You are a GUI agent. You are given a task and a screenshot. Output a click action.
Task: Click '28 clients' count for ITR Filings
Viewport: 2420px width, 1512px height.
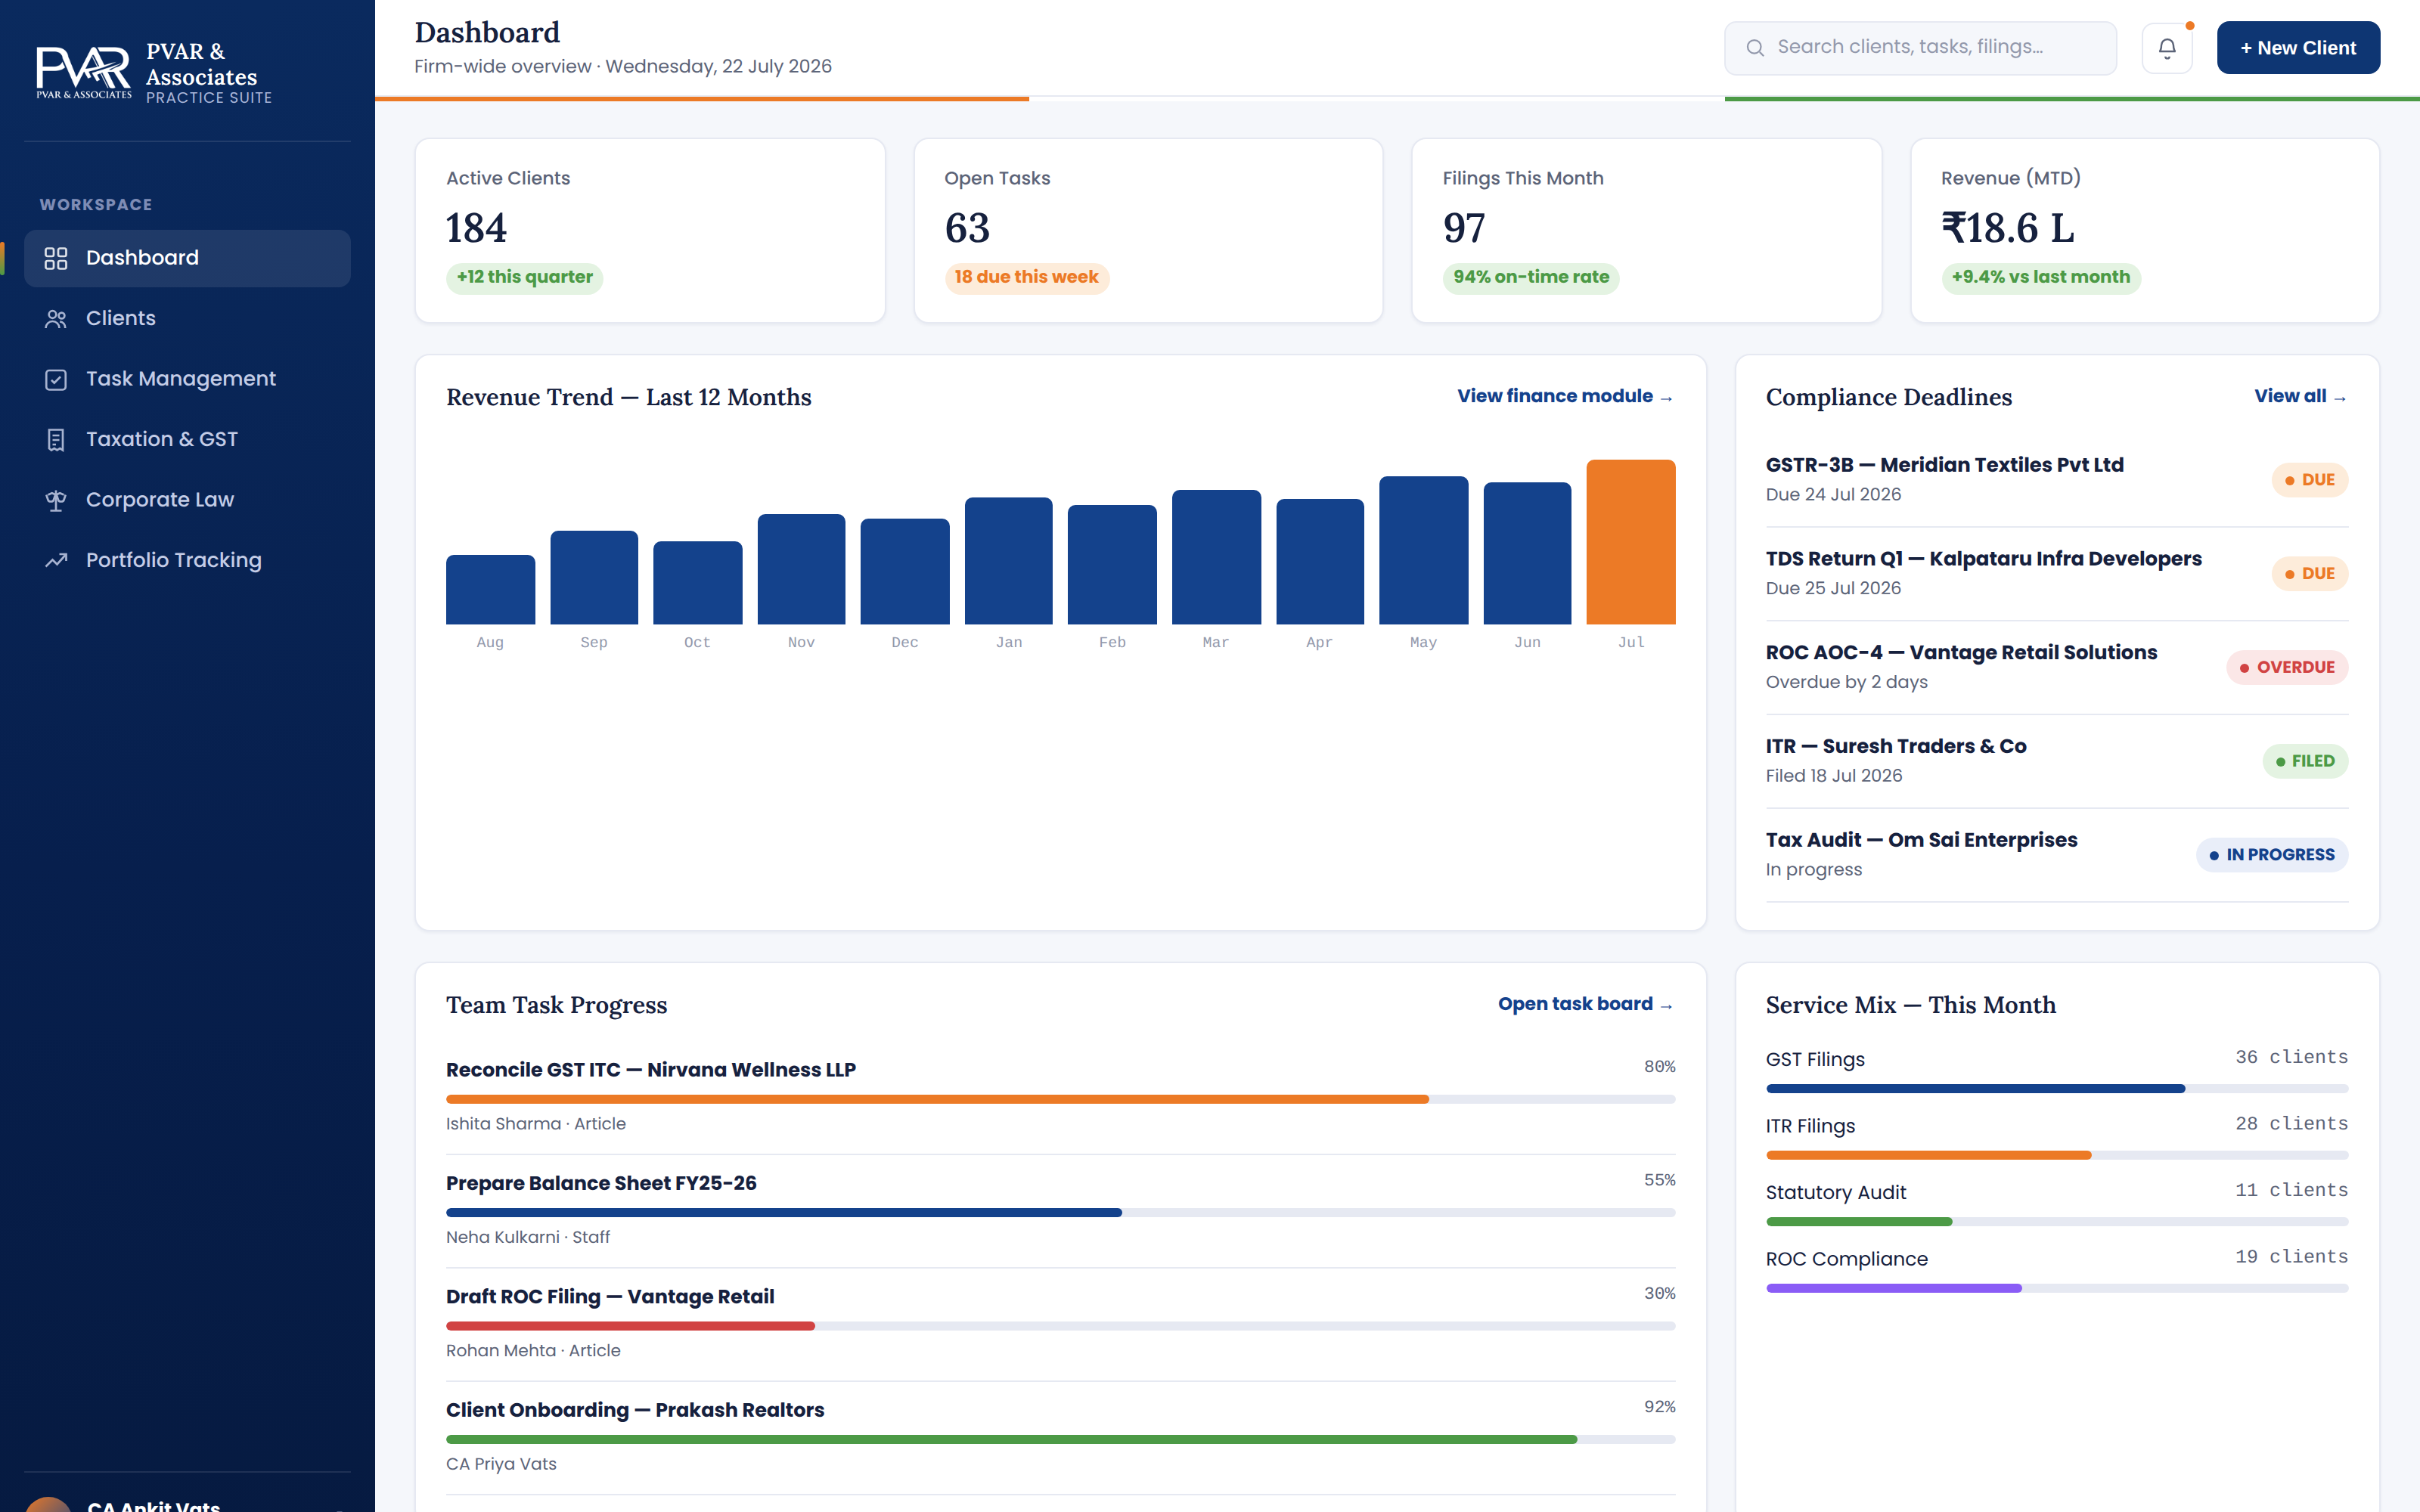pyautogui.click(x=2291, y=1124)
